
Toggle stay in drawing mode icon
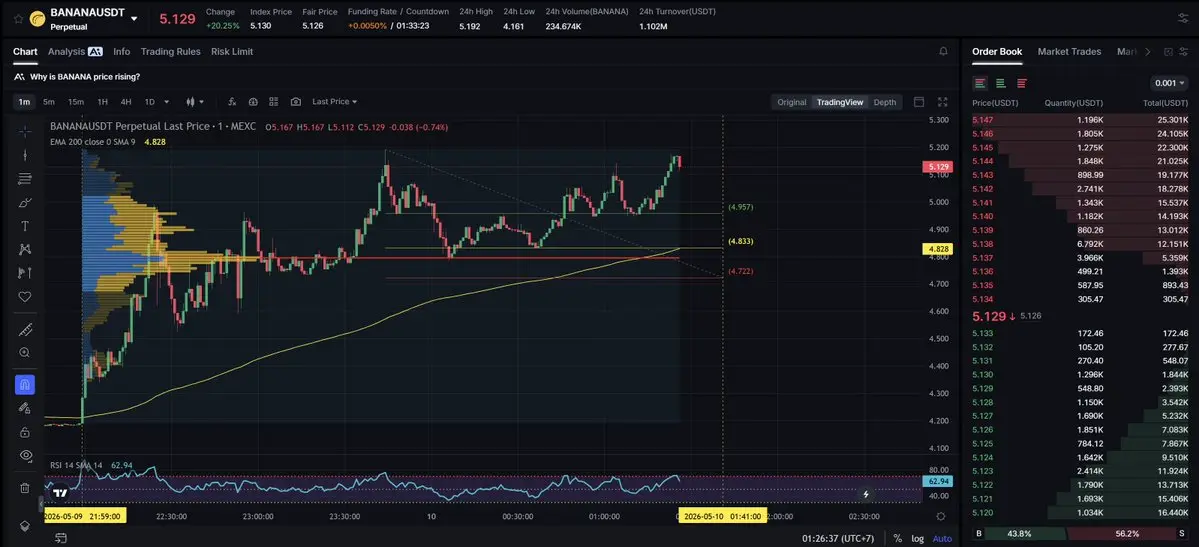[x=24, y=409]
